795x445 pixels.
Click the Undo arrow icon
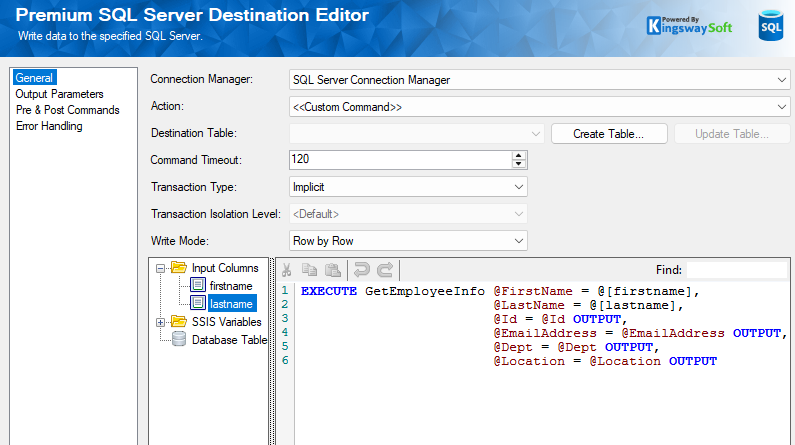point(362,270)
